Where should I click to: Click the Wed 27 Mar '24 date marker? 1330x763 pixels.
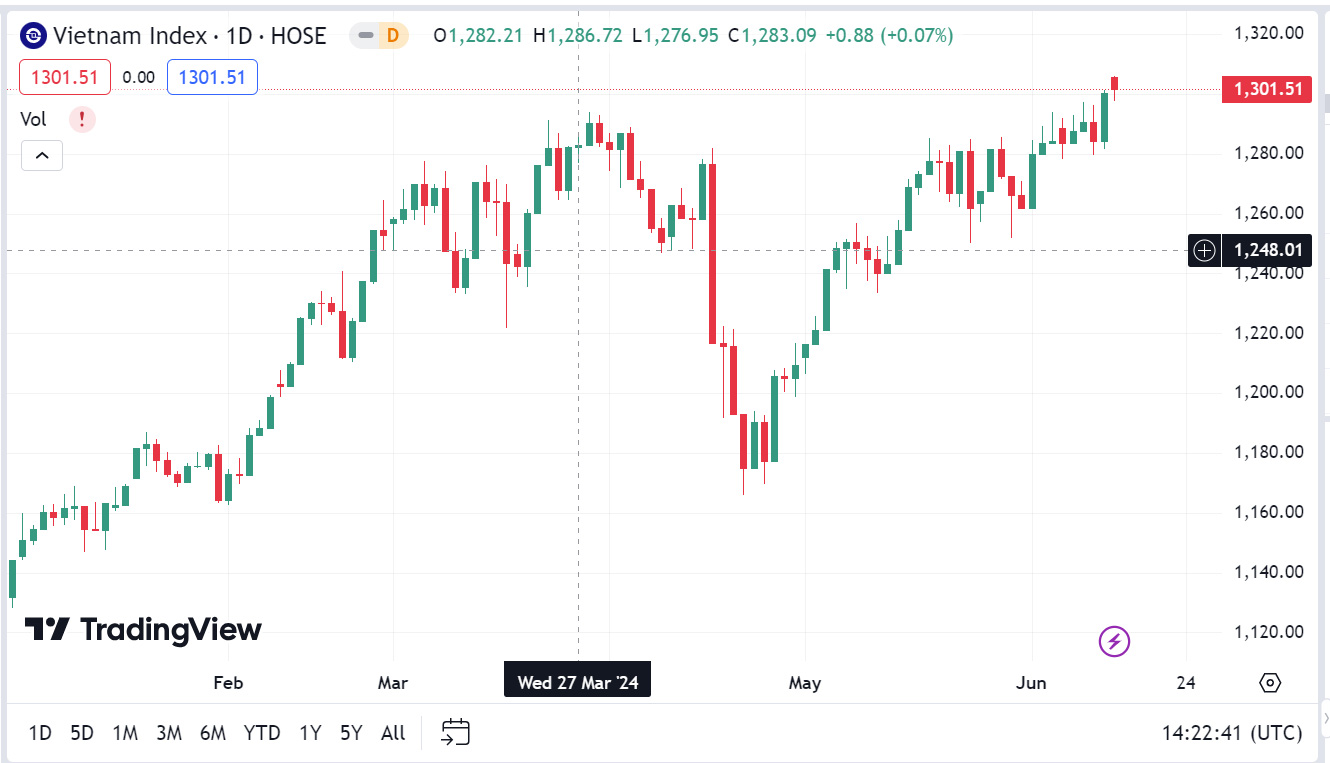(577, 683)
